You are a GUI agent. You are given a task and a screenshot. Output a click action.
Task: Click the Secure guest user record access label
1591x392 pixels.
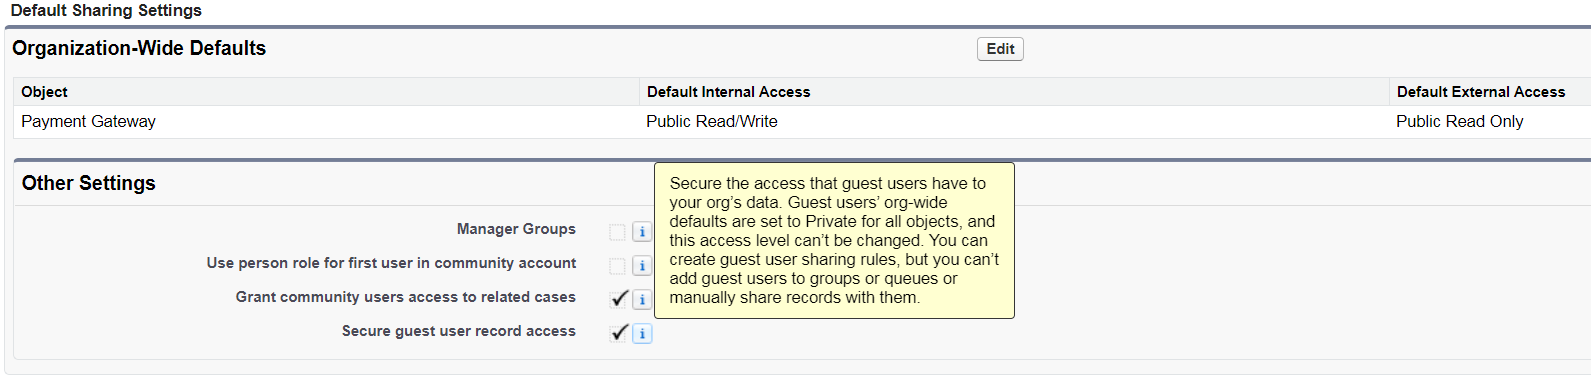tap(459, 331)
